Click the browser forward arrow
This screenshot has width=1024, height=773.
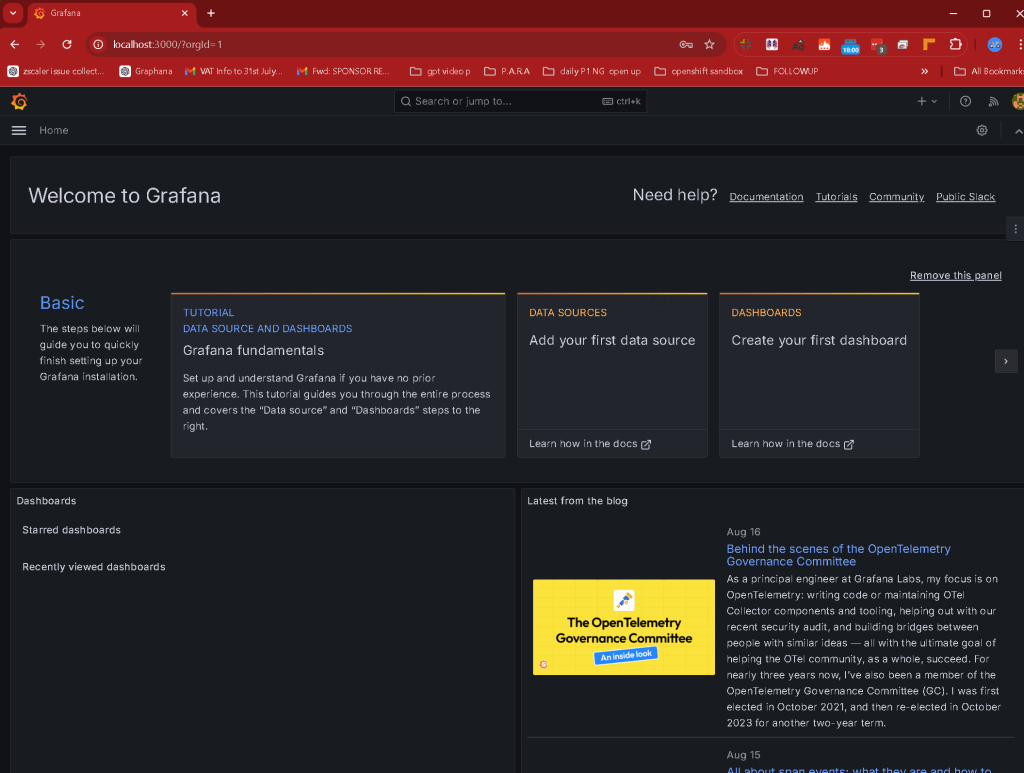(x=40, y=44)
